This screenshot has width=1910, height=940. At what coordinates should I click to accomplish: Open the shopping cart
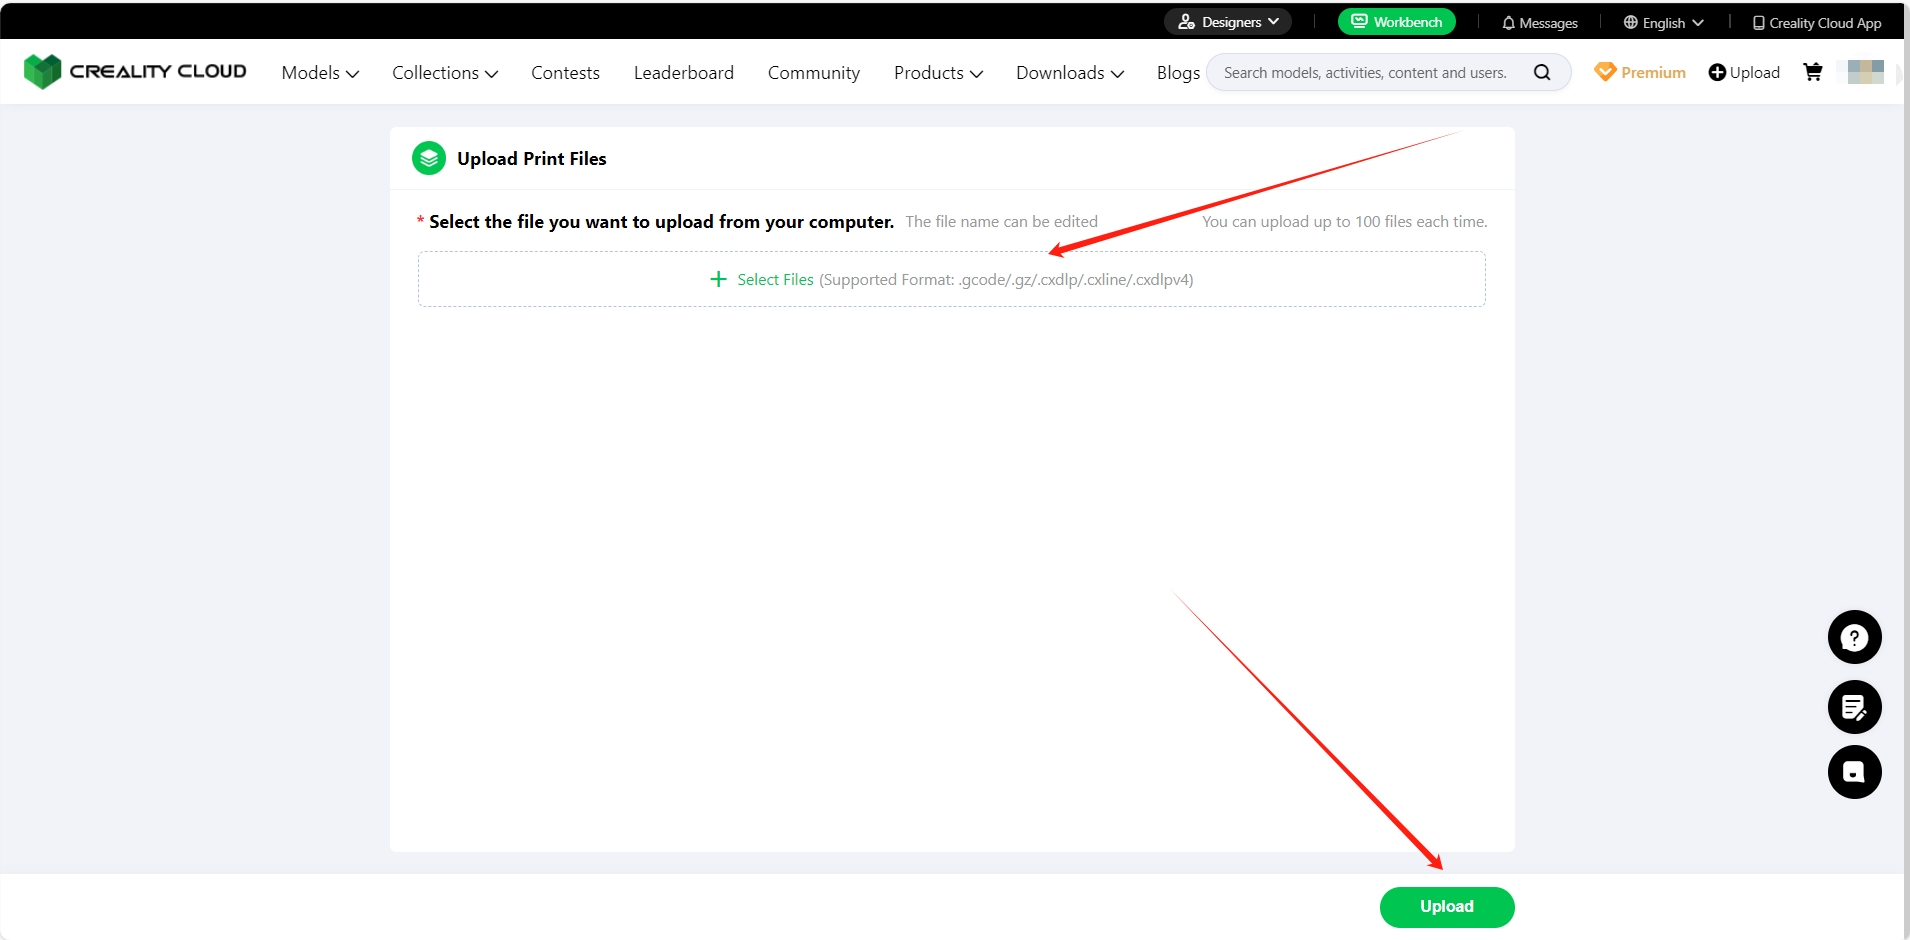[x=1812, y=72]
